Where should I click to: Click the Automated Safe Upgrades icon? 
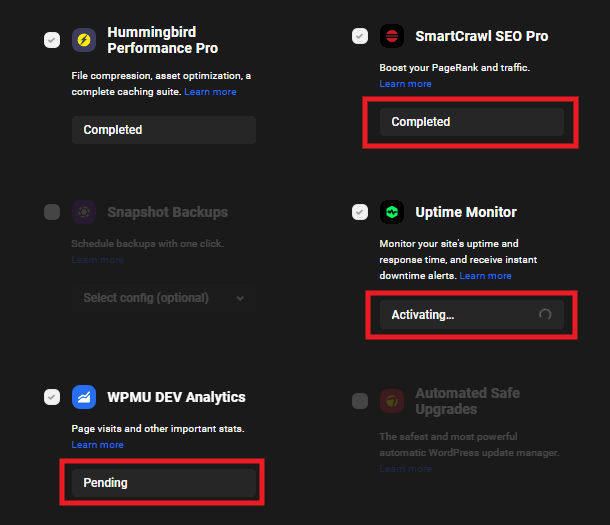(392, 401)
